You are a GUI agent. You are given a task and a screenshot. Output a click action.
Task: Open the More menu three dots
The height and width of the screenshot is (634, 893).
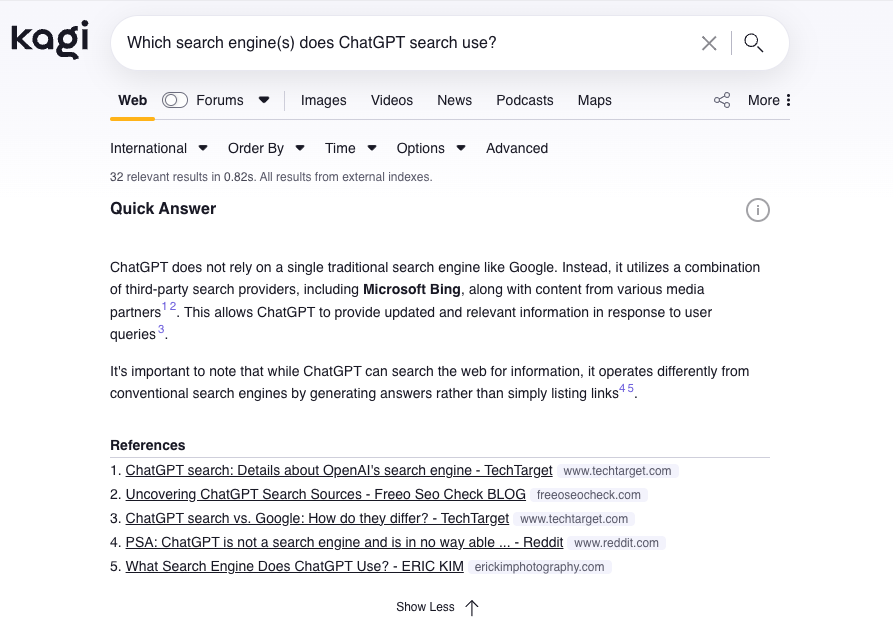788,100
